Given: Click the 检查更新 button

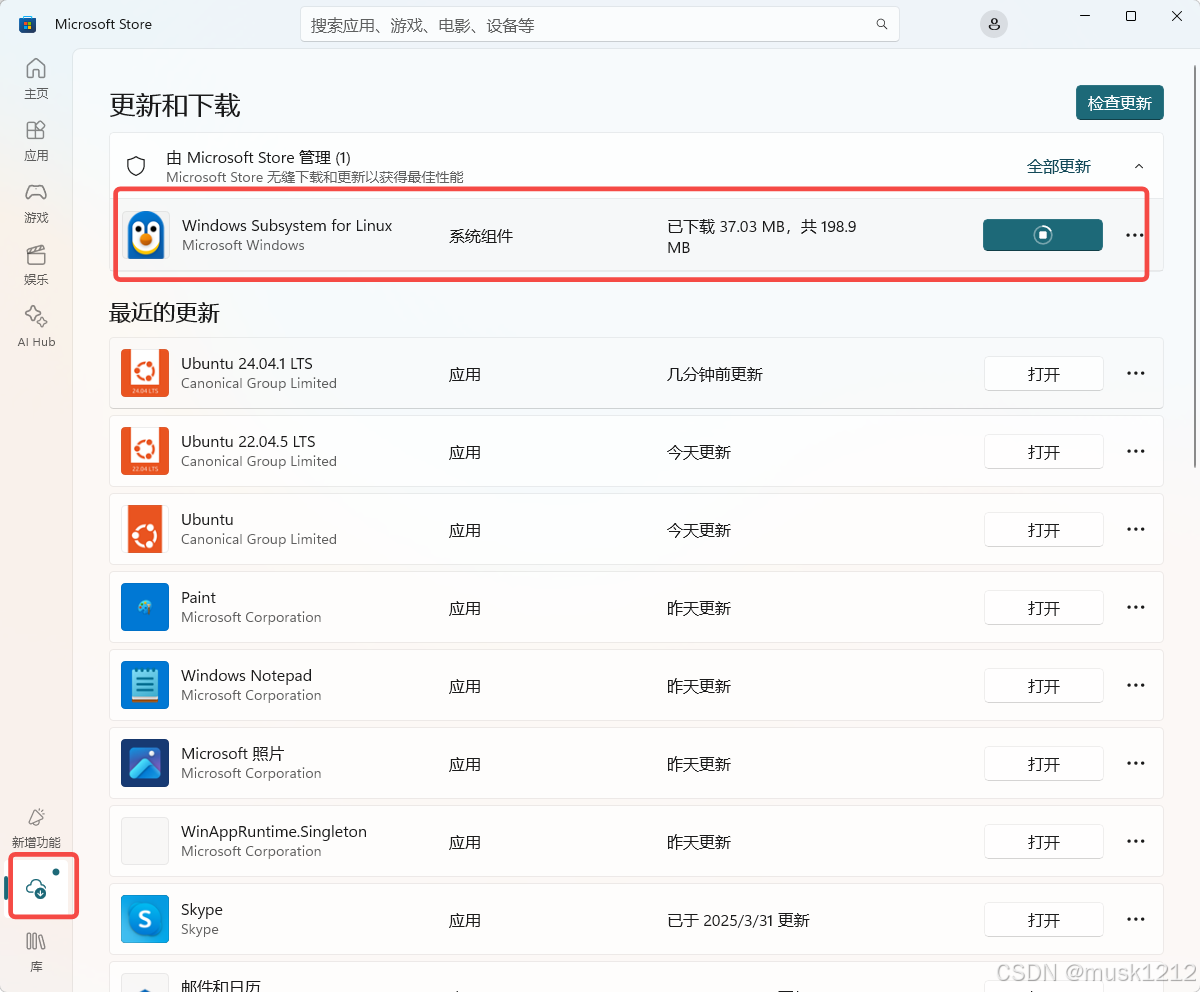Looking at the screenshot, I should tap(1119, 103).
